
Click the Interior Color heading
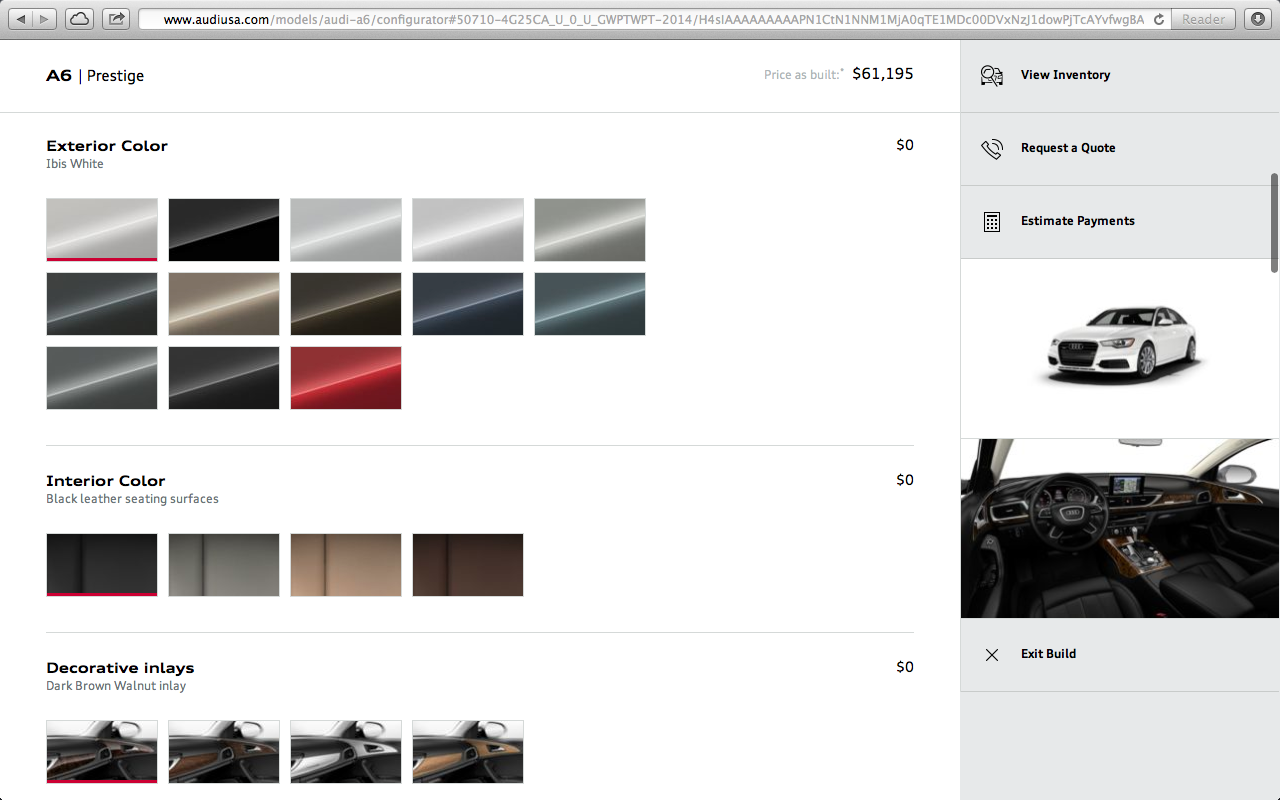coord(106,481)
